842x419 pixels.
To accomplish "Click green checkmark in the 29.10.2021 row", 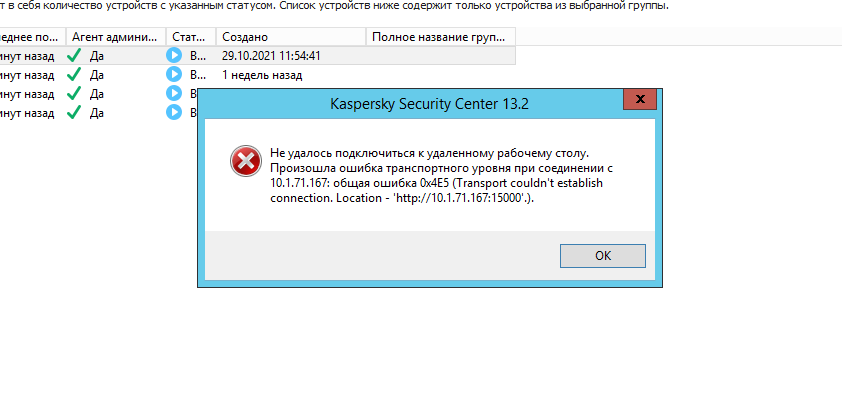I will pyautogui.click(x=73, y=56).
